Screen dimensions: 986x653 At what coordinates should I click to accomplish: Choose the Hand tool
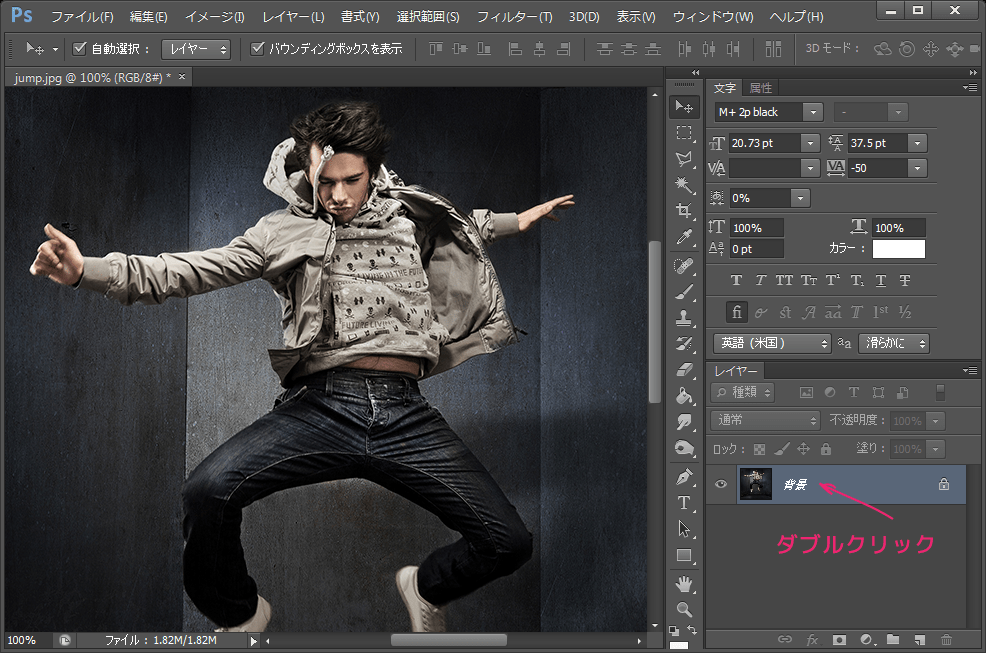684,583
